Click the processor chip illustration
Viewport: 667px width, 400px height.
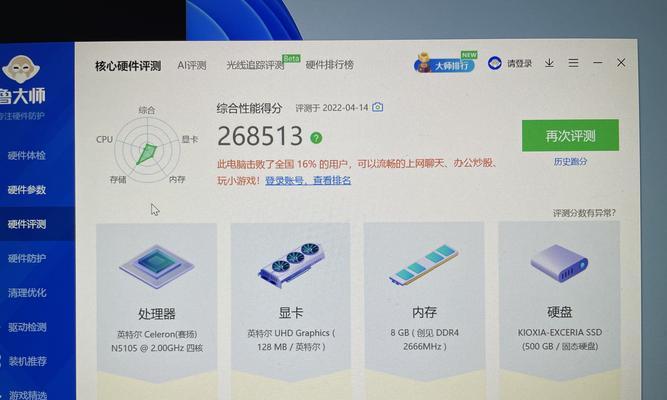click(x=157, y=266)
